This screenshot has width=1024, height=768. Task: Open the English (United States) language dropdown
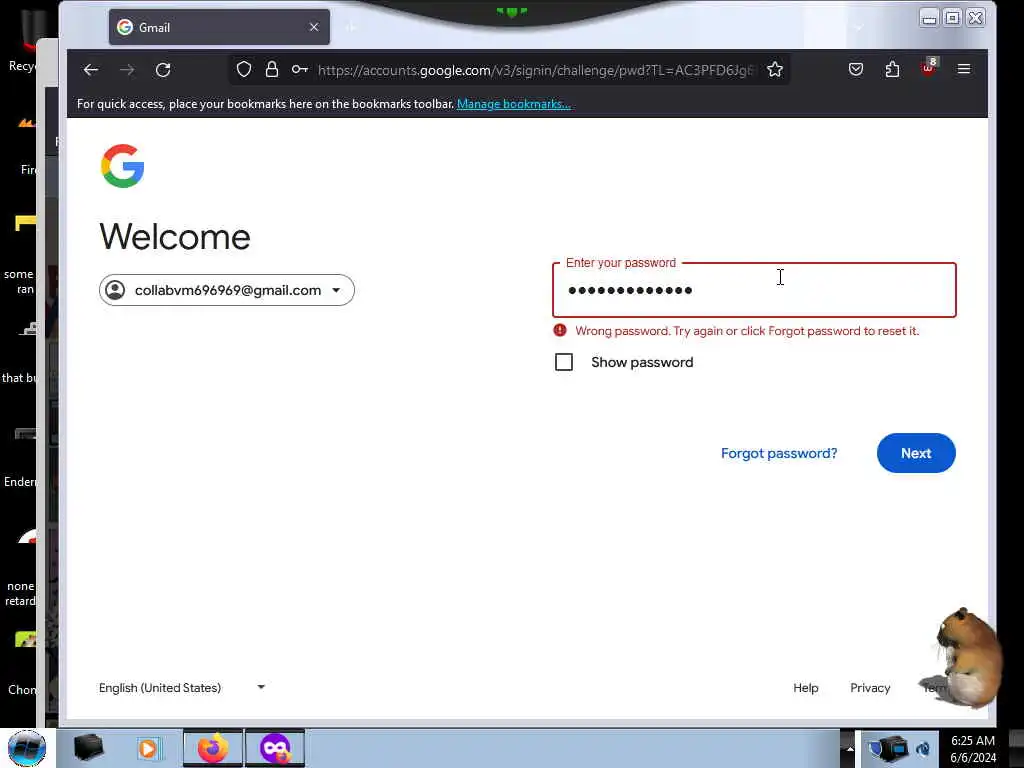pos(182,688)
